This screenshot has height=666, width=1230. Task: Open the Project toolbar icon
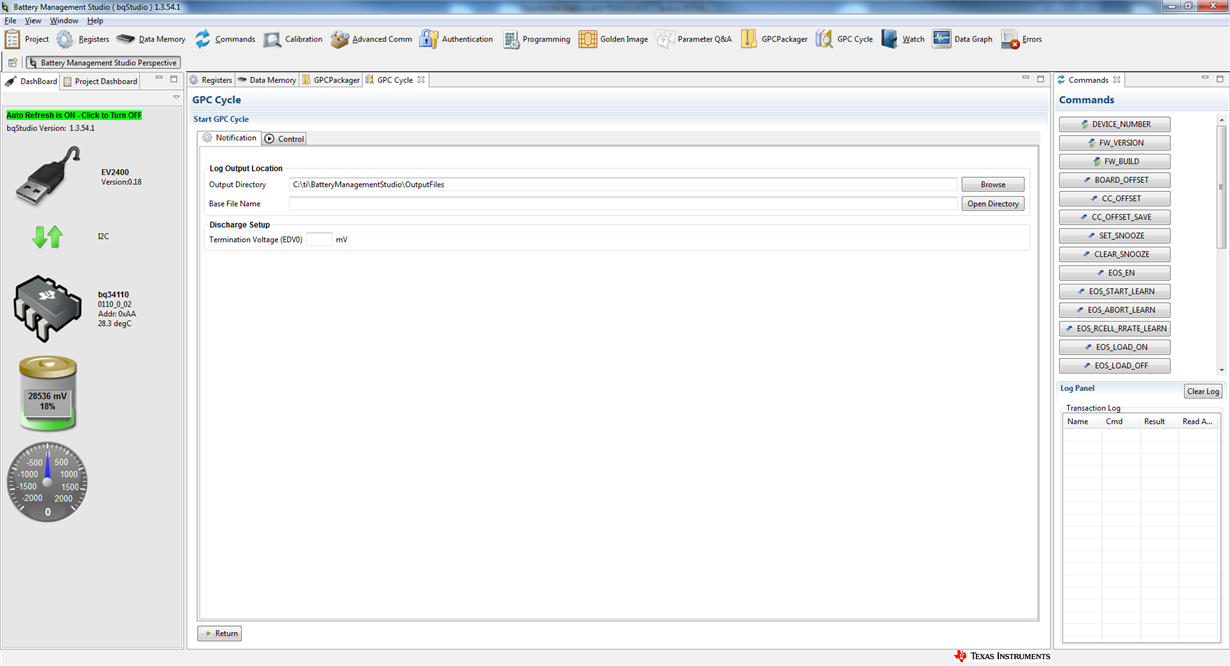click(12, 39)
